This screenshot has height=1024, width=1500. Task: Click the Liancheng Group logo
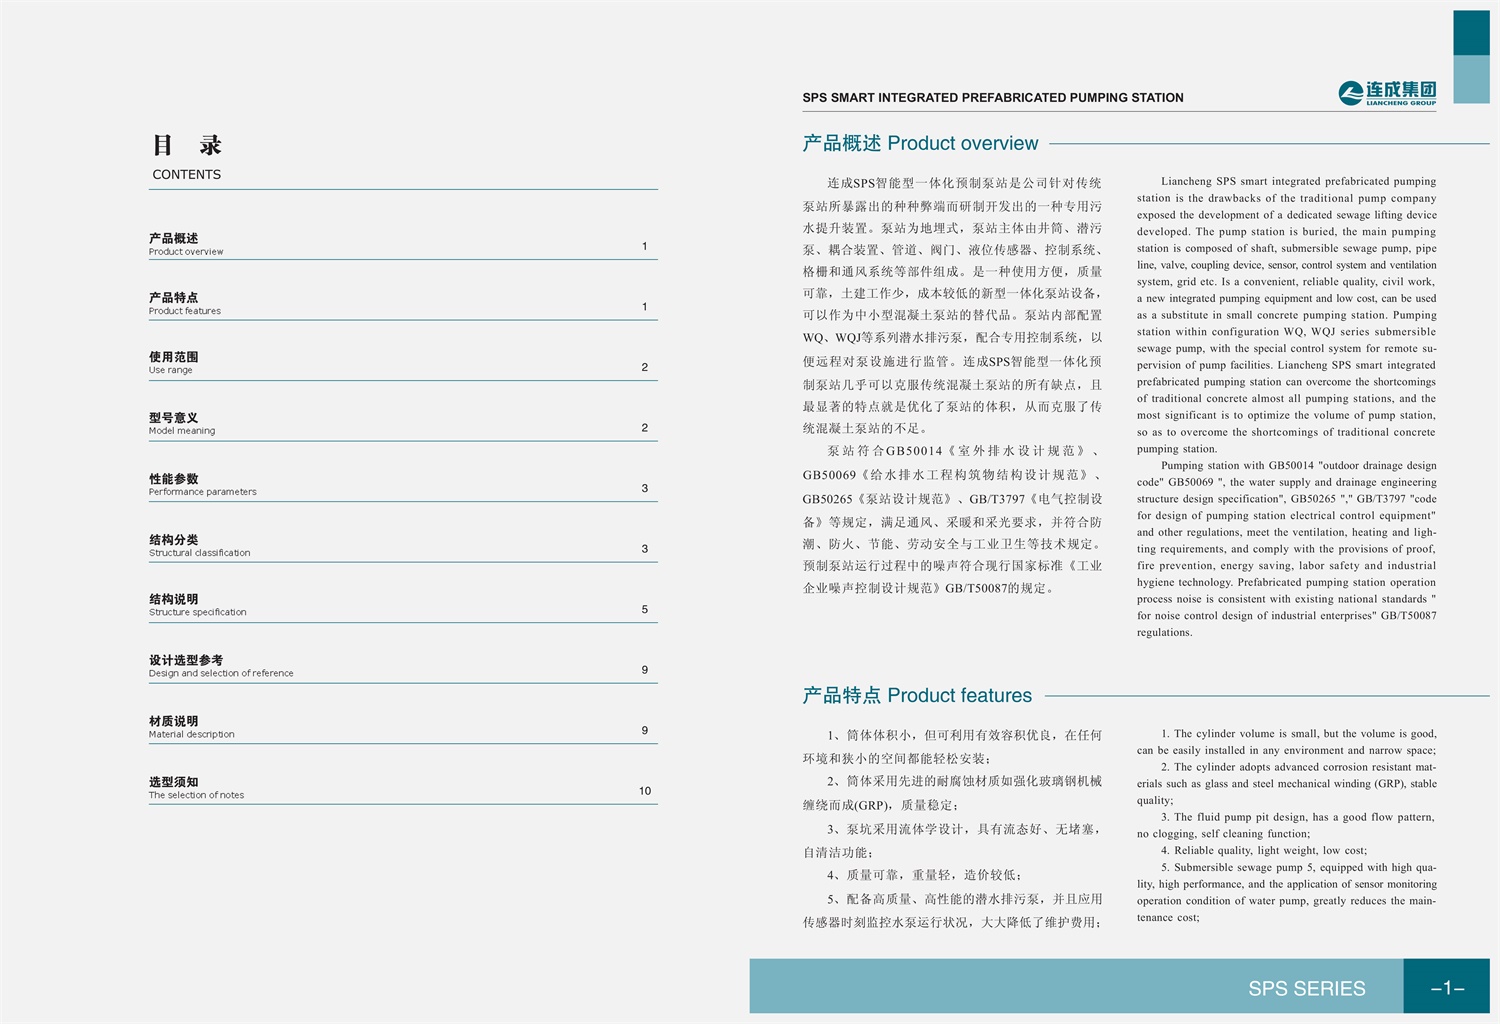click(x=1387, y=93)
